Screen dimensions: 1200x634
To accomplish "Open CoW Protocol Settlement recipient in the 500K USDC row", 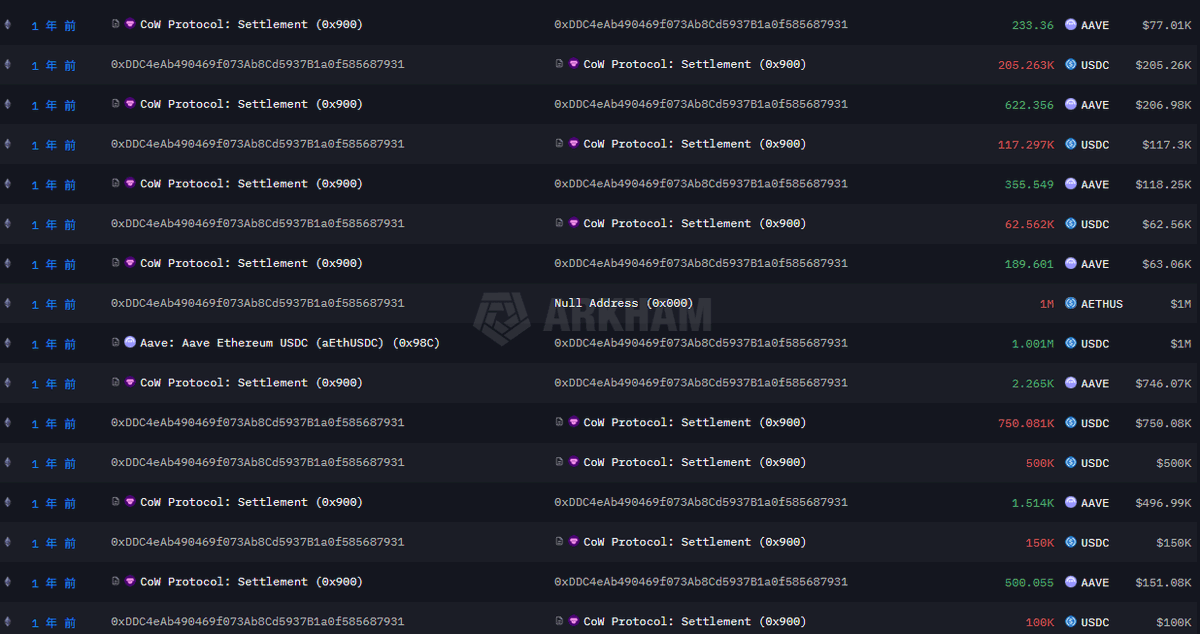I will pyautogui.click(x=695, y=462).
